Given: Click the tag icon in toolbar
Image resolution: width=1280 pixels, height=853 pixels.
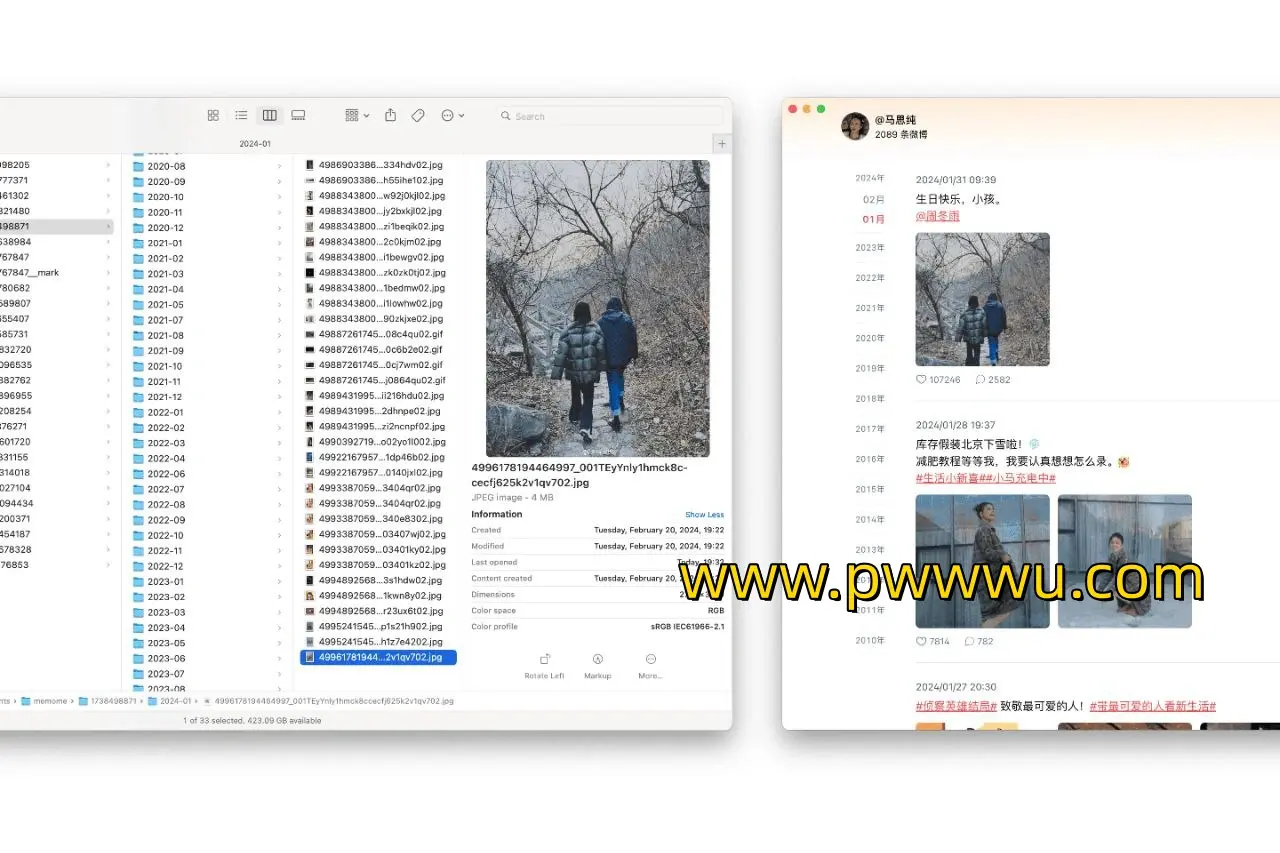Looking at the screenshot, I should (418, 116).
